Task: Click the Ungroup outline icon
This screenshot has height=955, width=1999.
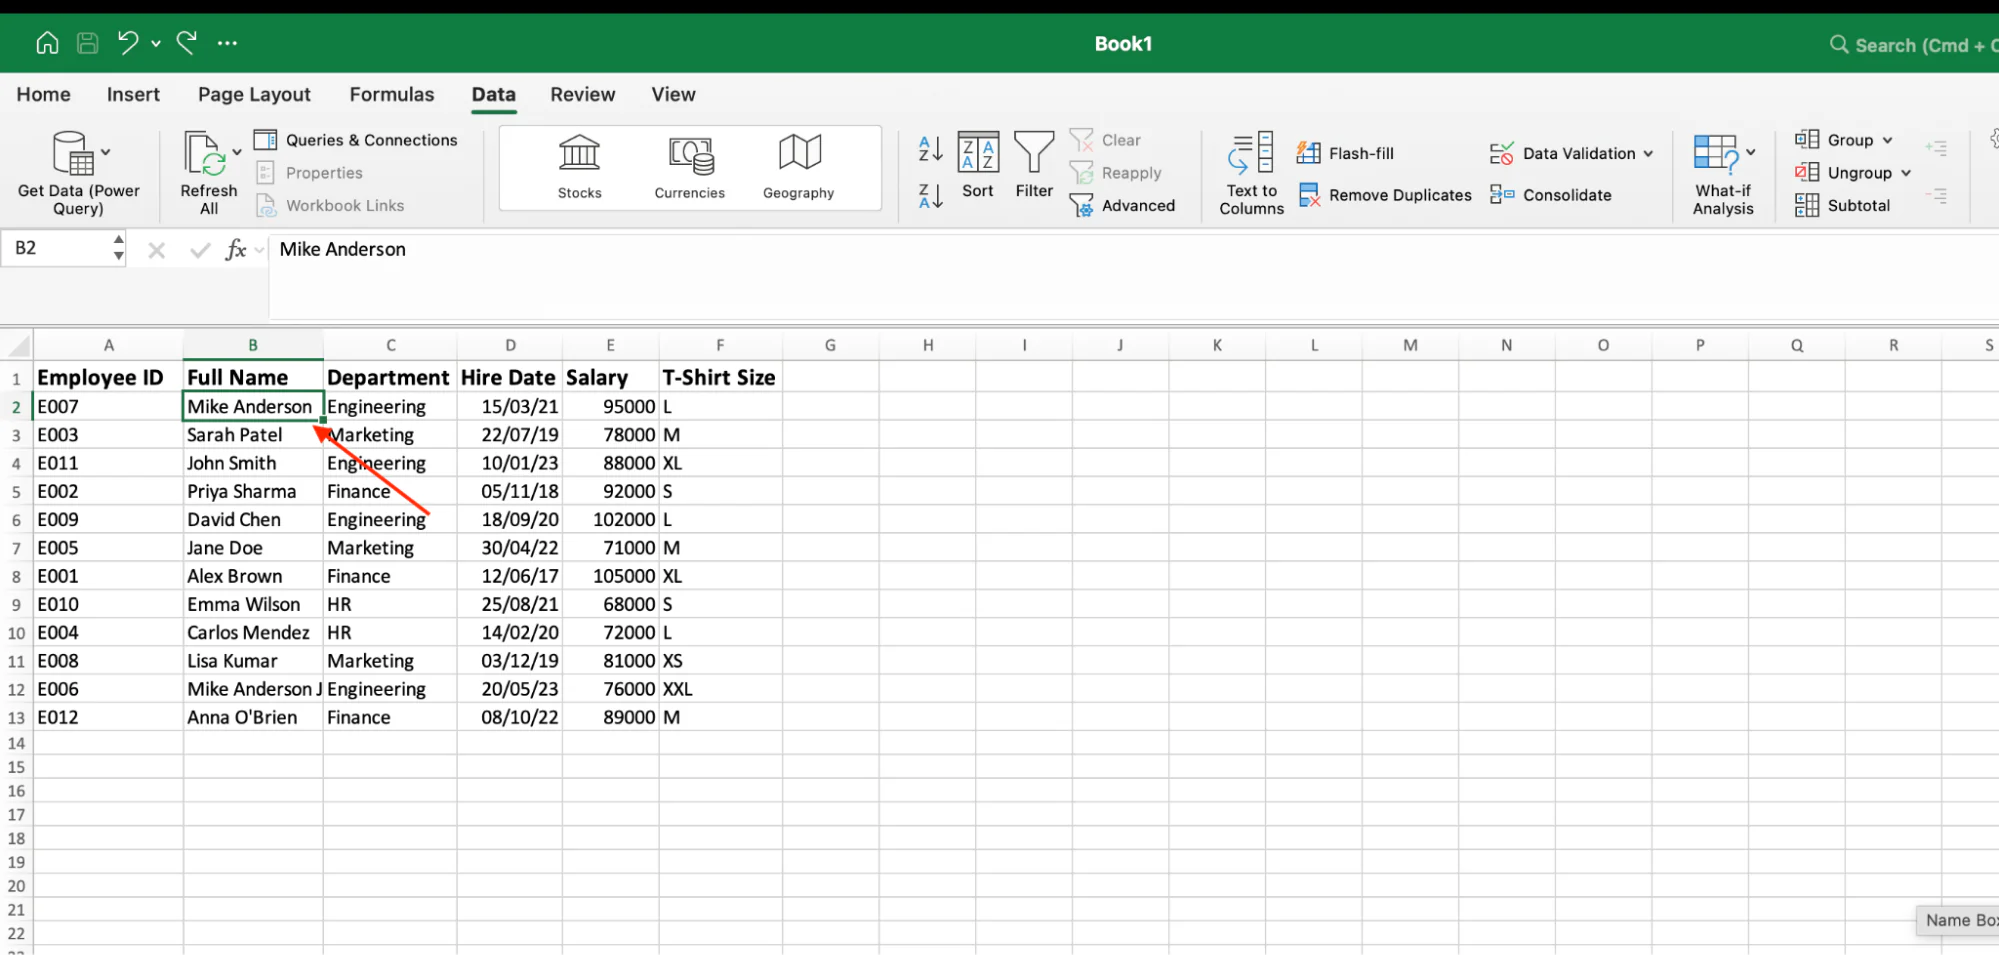Action: [1807, 172]
